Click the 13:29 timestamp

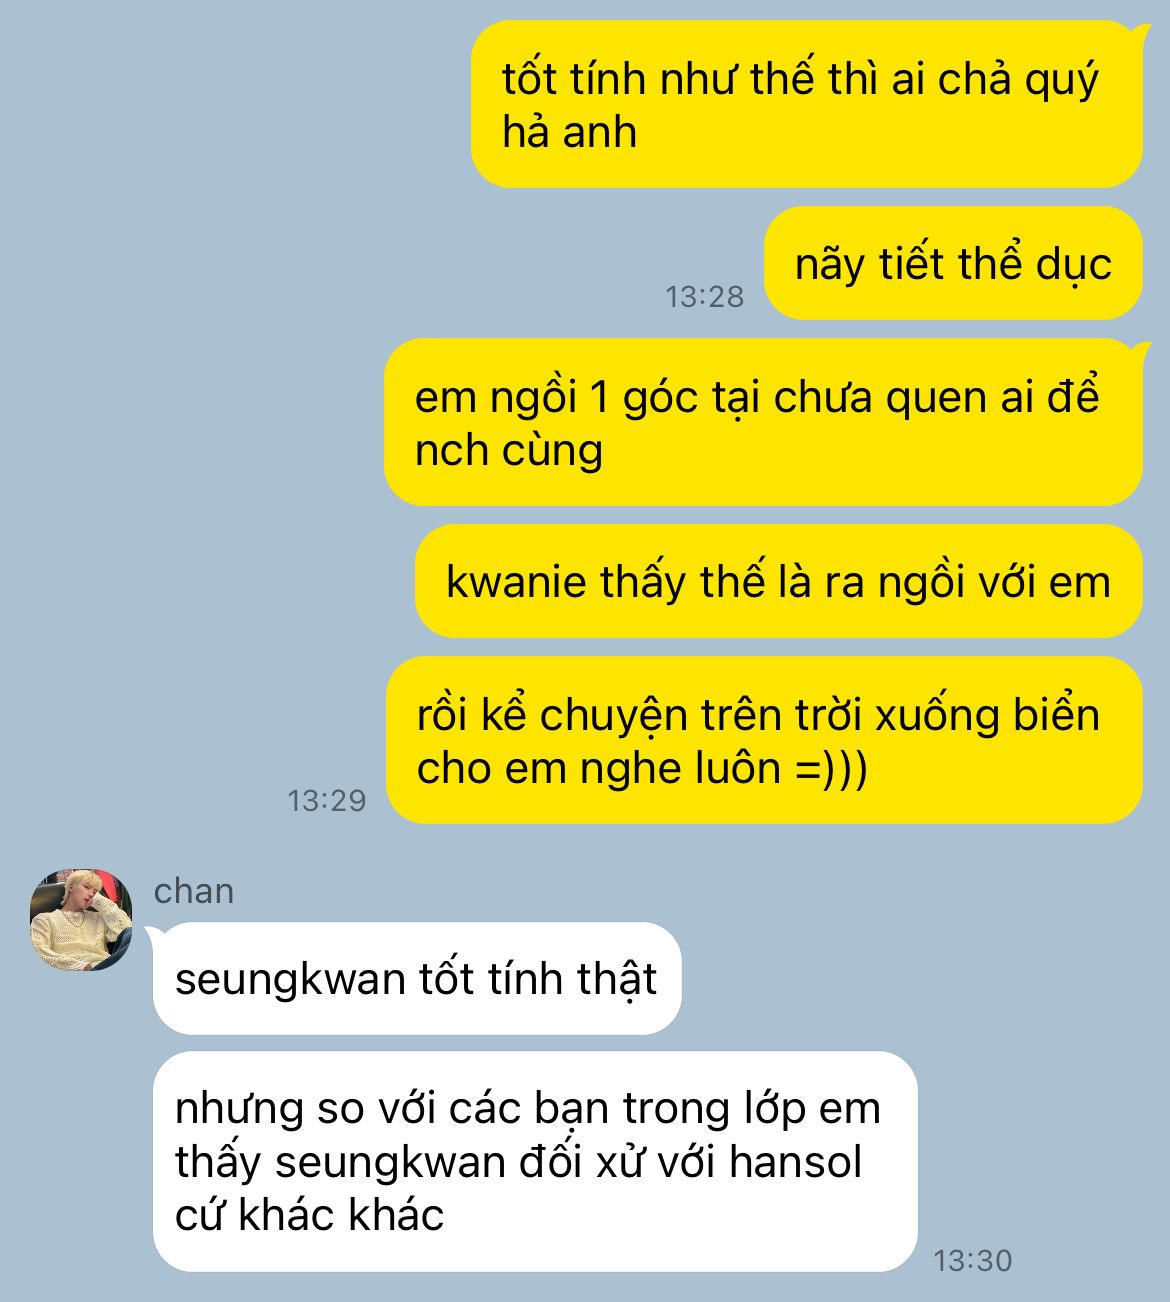pos(327,800)
